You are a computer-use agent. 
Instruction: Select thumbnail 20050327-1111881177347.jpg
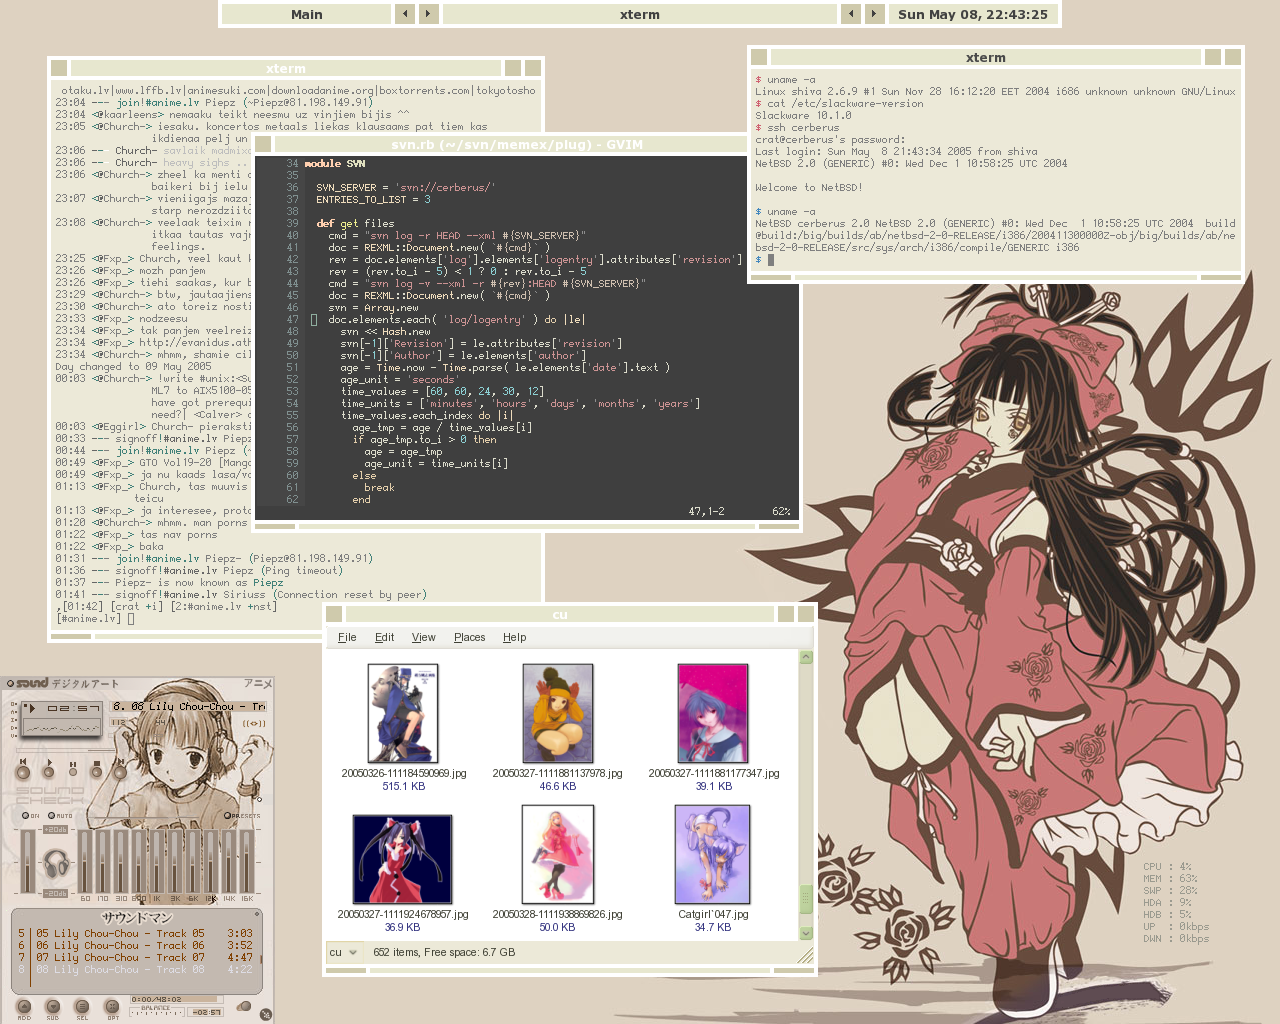[x=713, y=714]
